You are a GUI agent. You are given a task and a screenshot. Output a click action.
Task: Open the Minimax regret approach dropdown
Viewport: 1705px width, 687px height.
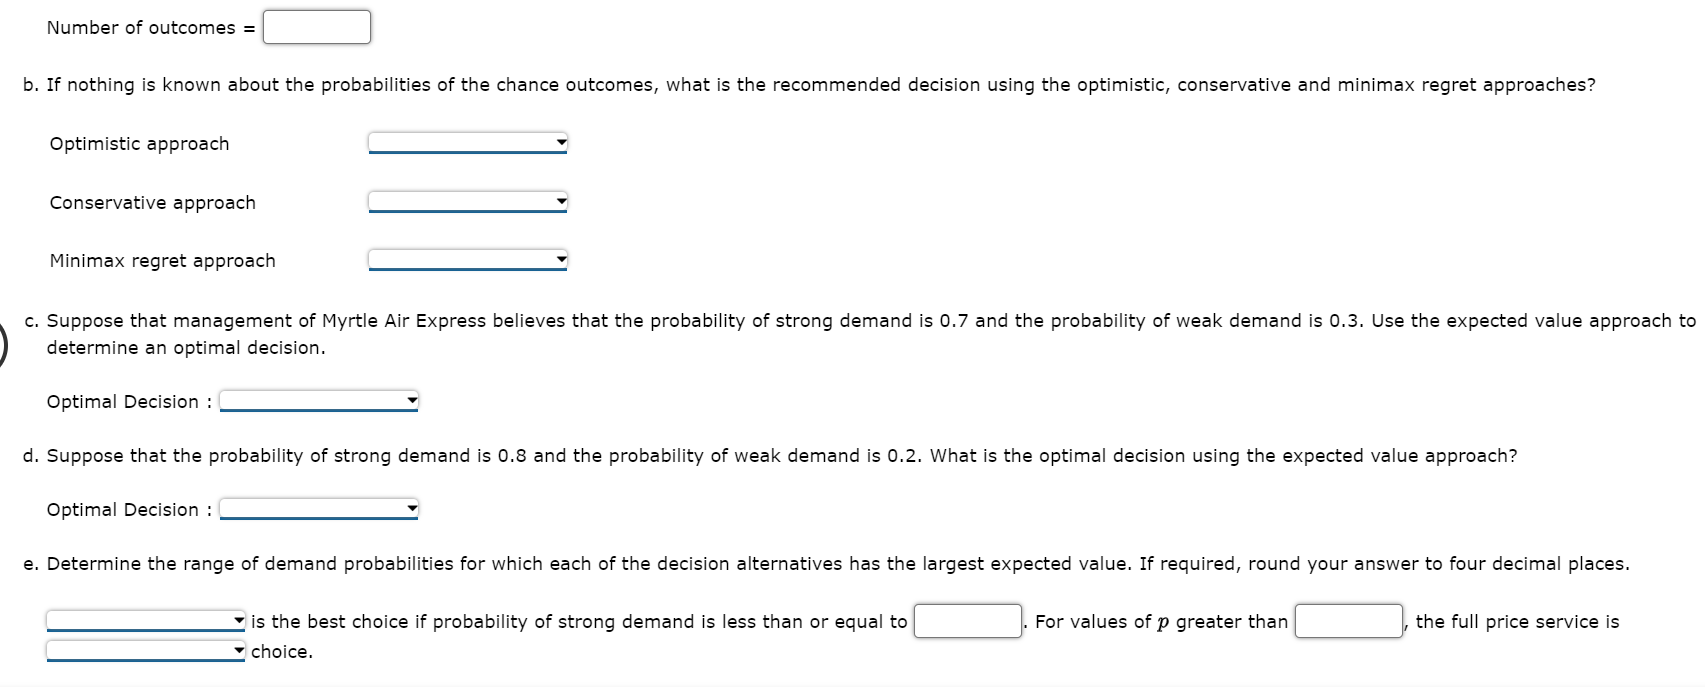click(x=465, y=260)
